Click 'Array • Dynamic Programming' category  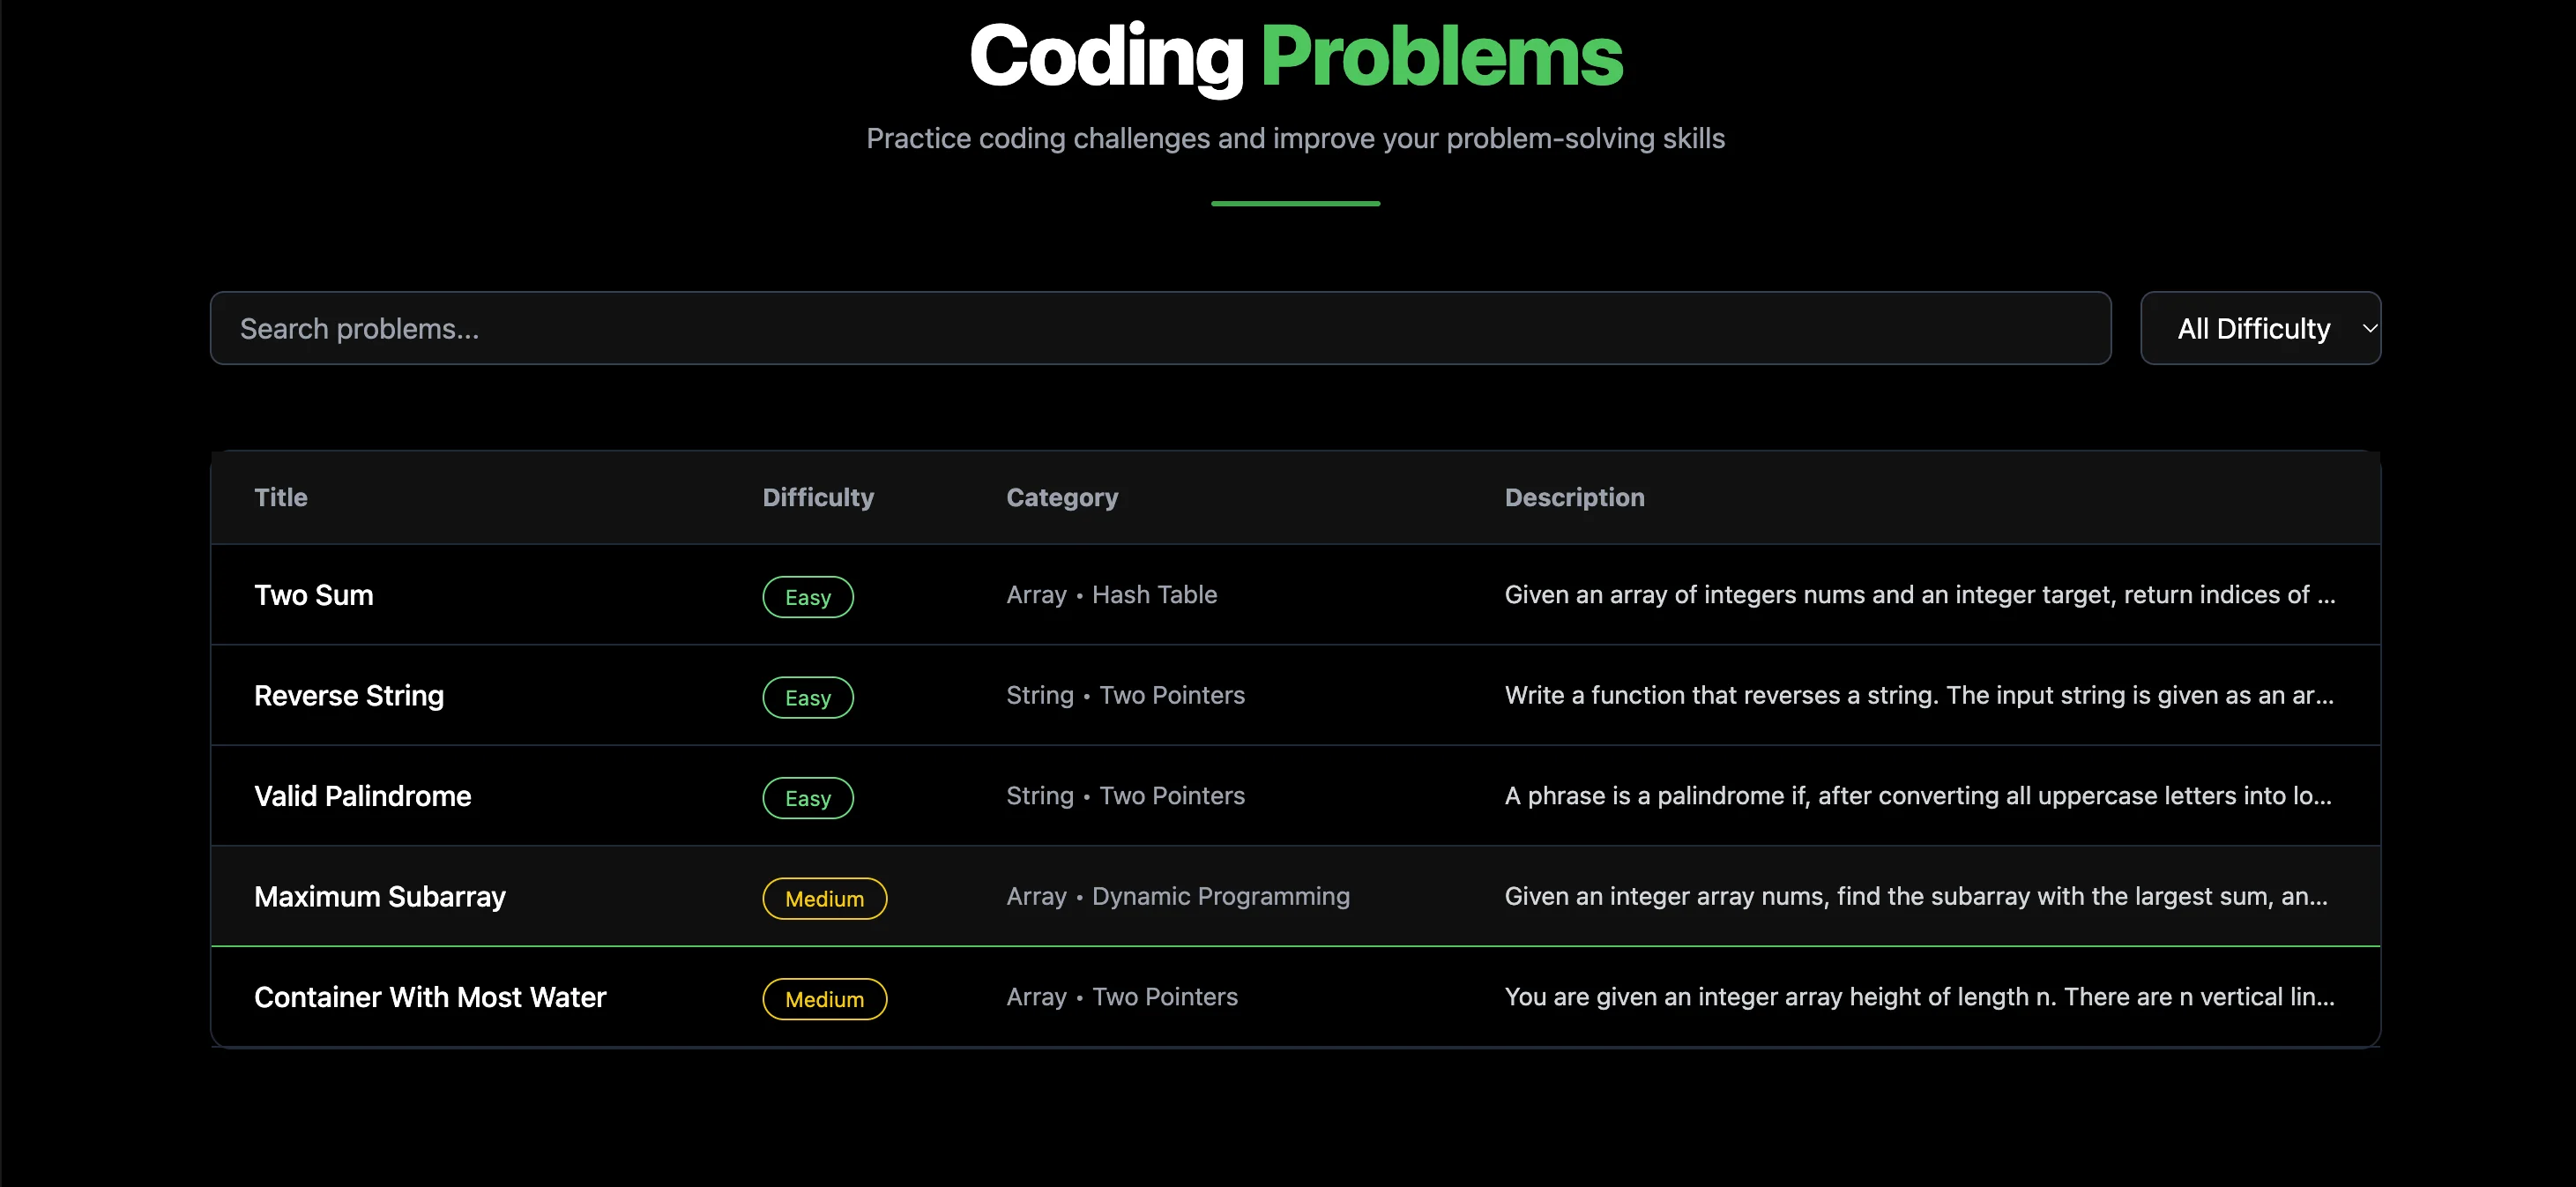(x=1178, y=896)
